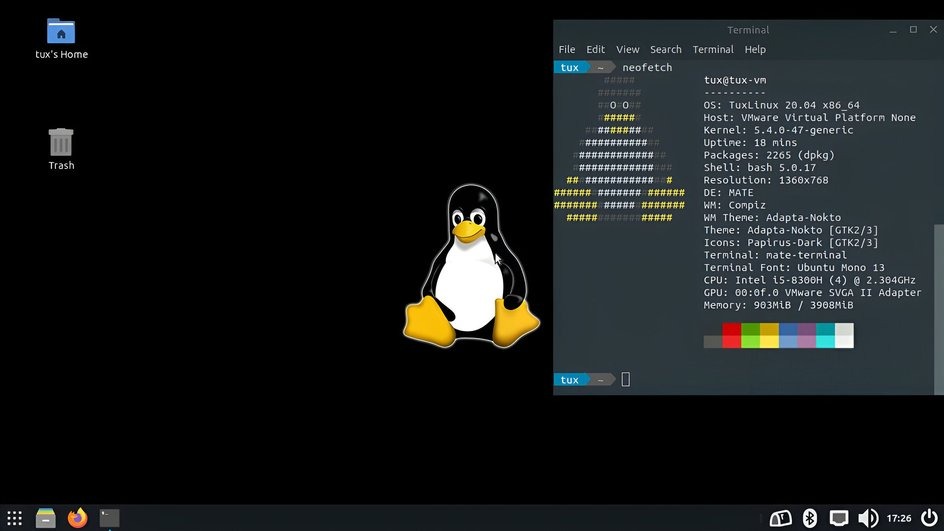This screenshot has height=531, width=944.
Task: Click the 'Terminal: mate-terminal' line
Action: point(775,255)
